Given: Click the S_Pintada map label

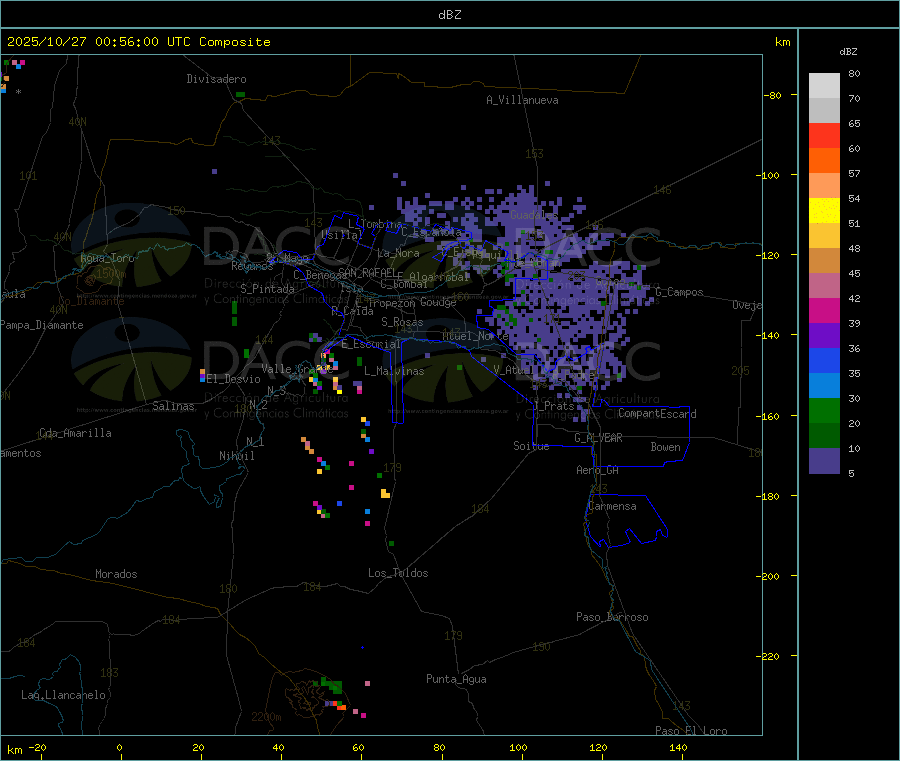Looking at the screenshot, I should point(267,289).
